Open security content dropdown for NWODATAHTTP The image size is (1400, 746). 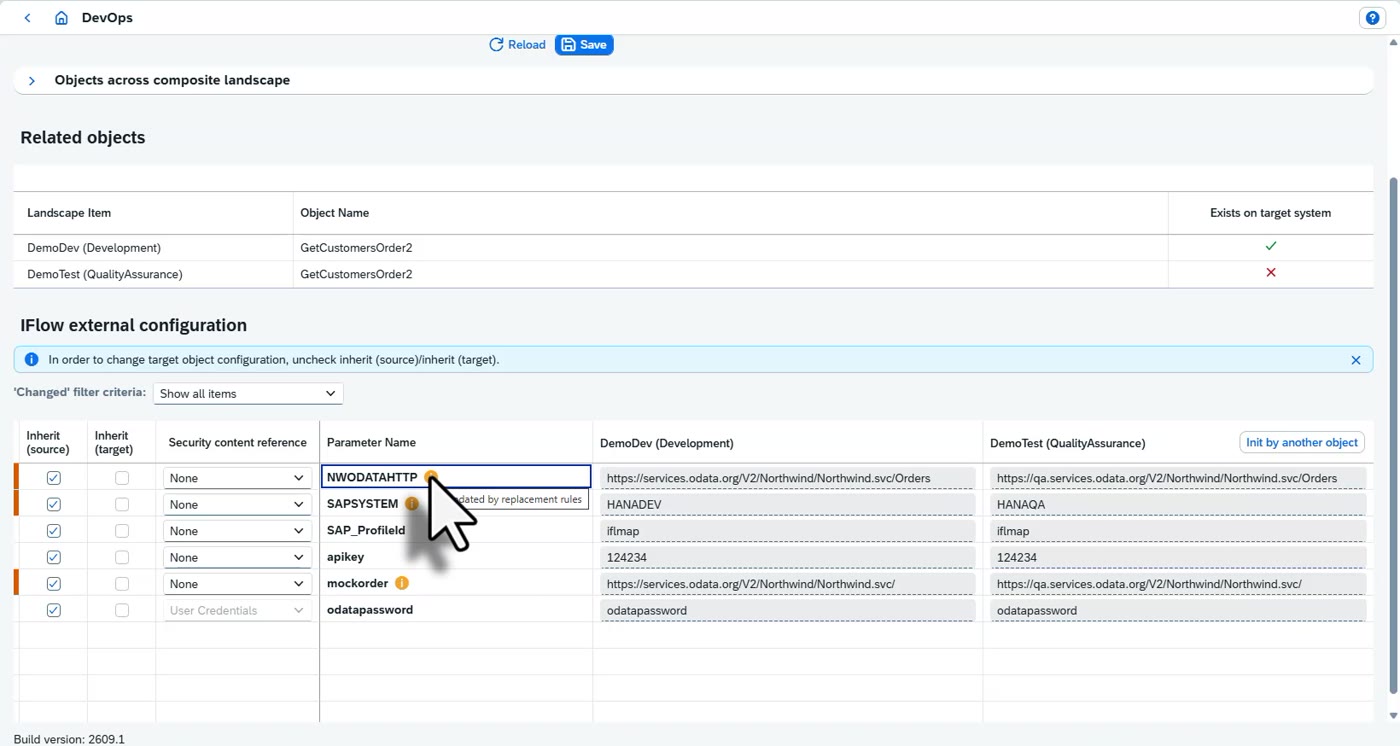tap(237, 478)
